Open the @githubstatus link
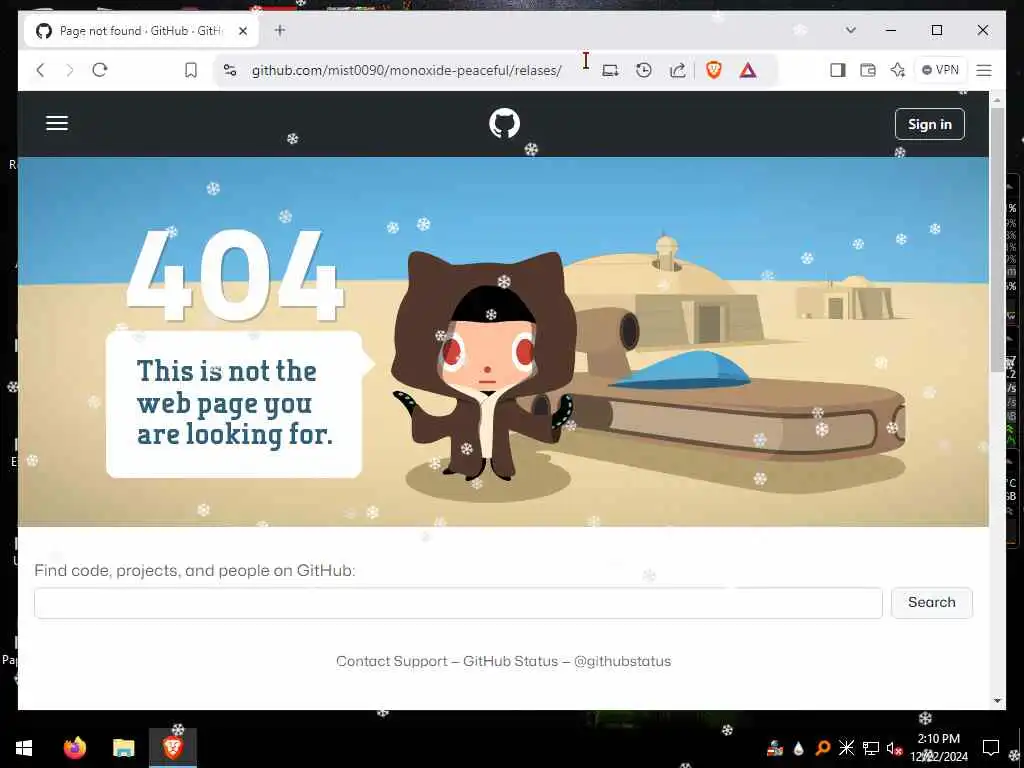 click(622, 661)
